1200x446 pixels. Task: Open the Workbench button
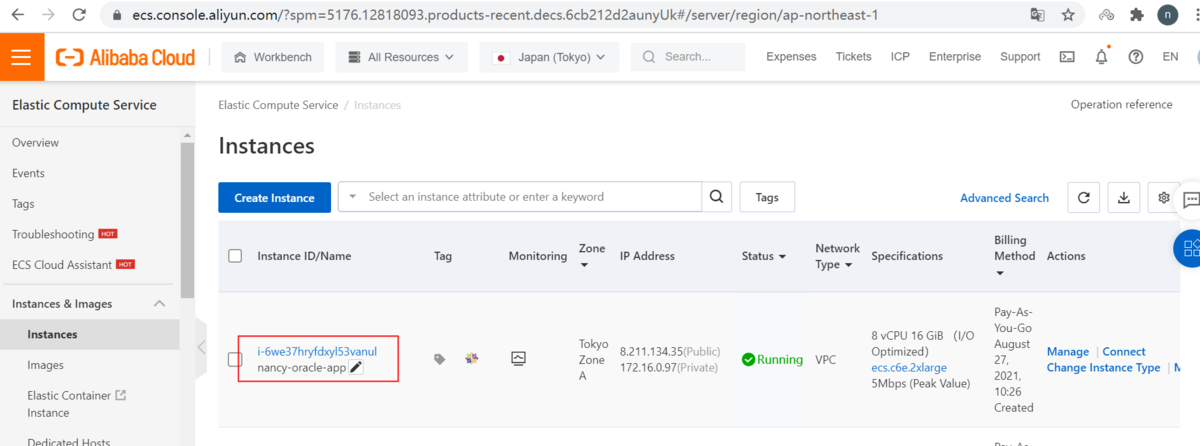[273, 57]
